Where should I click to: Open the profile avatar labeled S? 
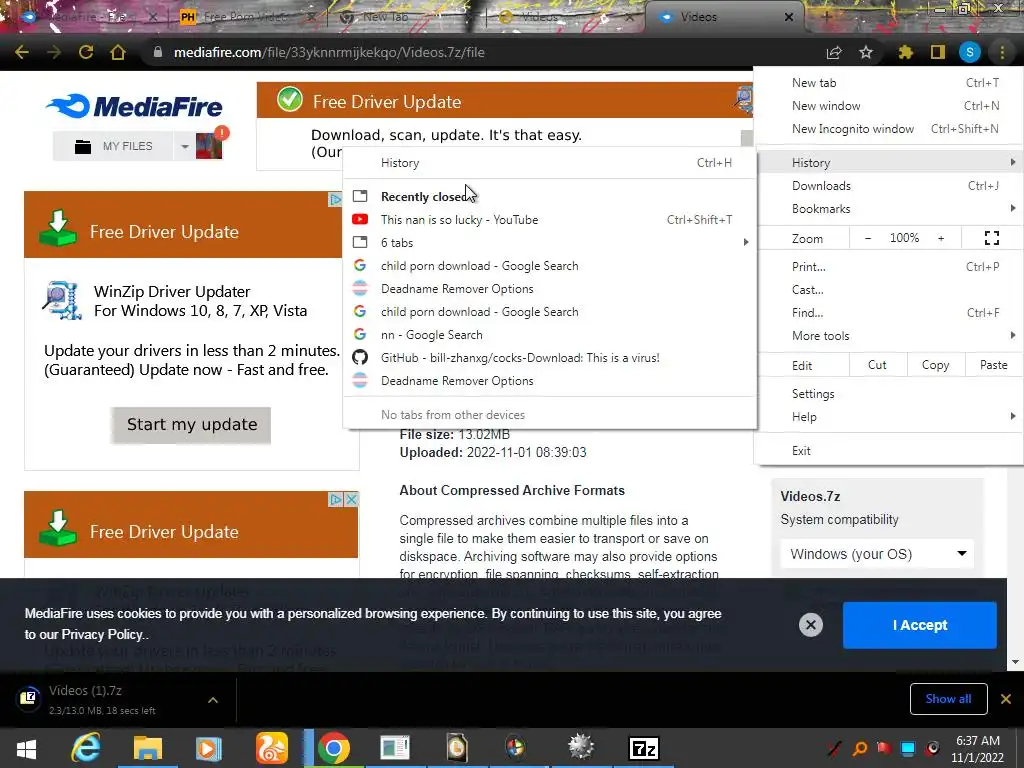click(970, 52)
